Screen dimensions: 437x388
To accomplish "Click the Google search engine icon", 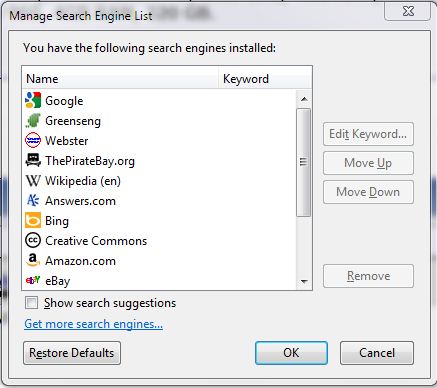I will tap(33, 100).
